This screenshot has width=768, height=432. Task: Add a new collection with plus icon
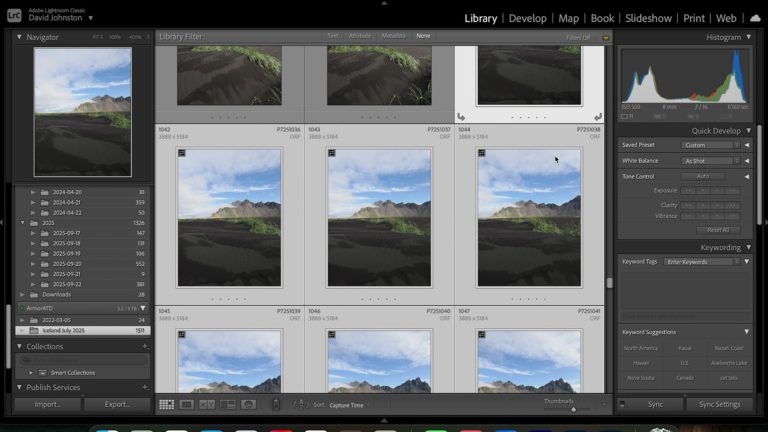coord(145,347)
